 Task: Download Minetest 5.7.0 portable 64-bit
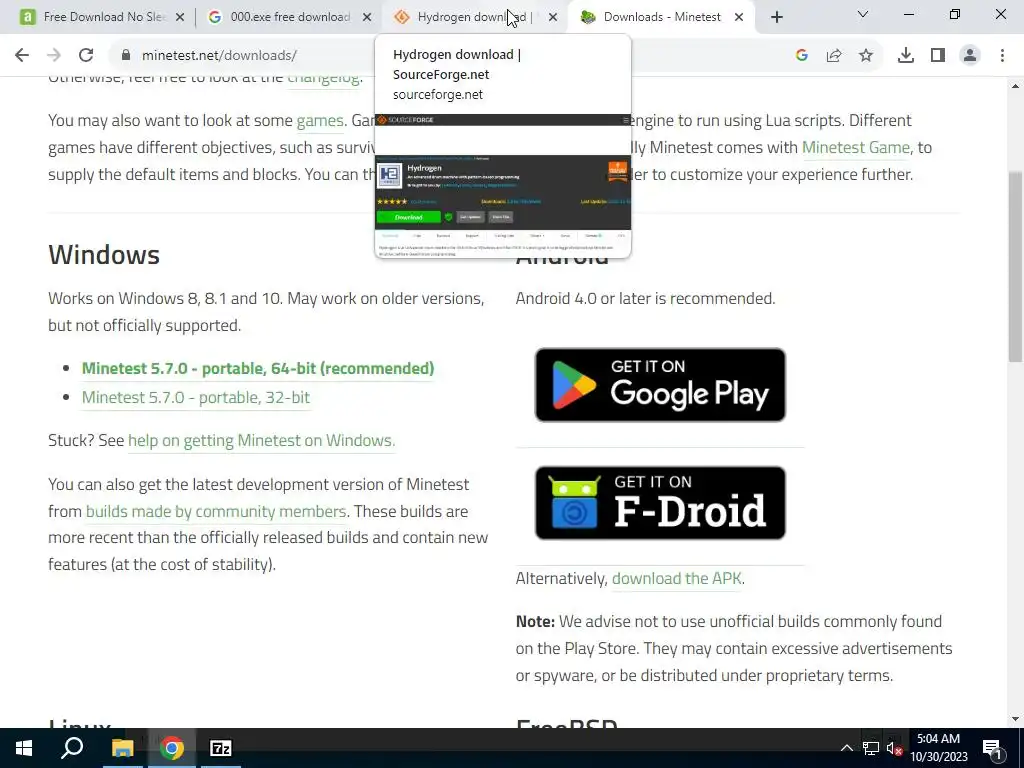pos(258,368)
